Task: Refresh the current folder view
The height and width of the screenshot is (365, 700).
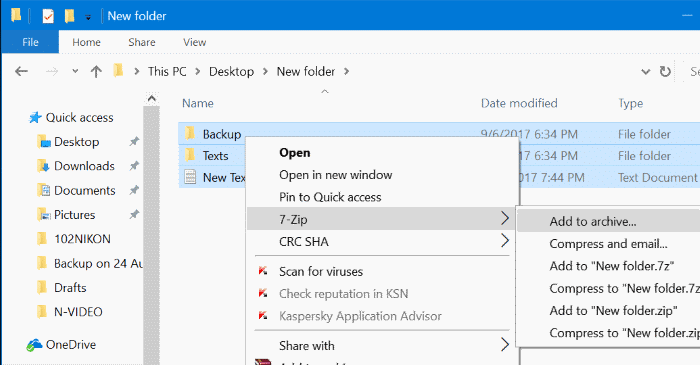Action: click(665, 71)
